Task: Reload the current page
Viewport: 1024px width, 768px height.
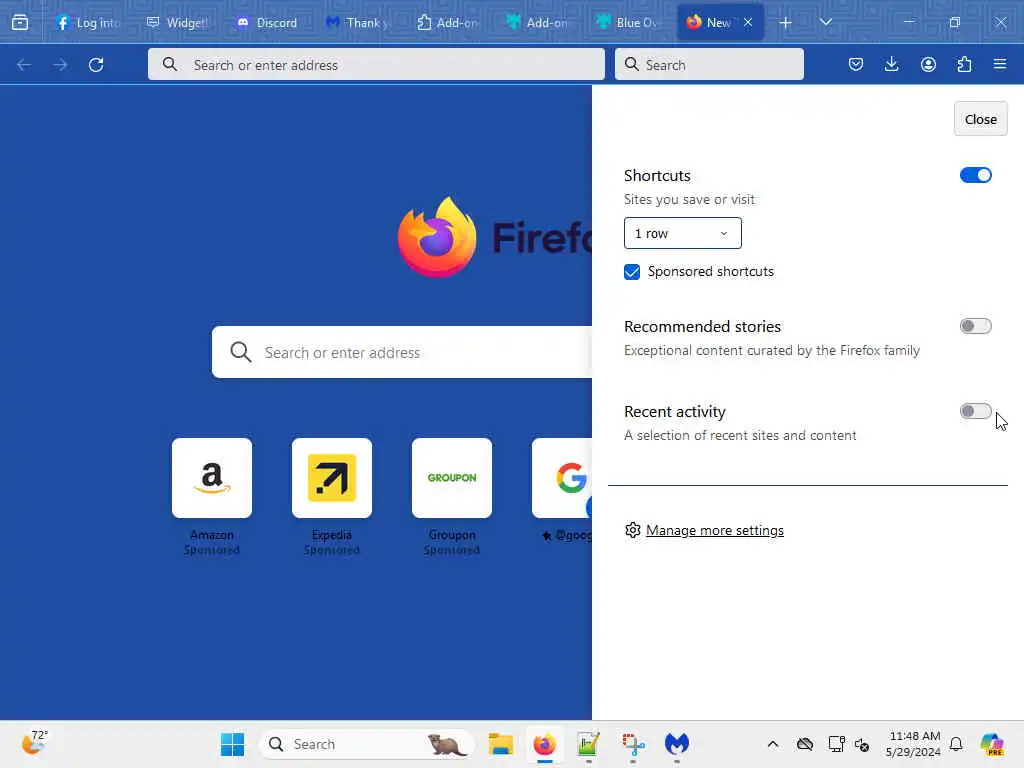Action: [x=96, y=65]
